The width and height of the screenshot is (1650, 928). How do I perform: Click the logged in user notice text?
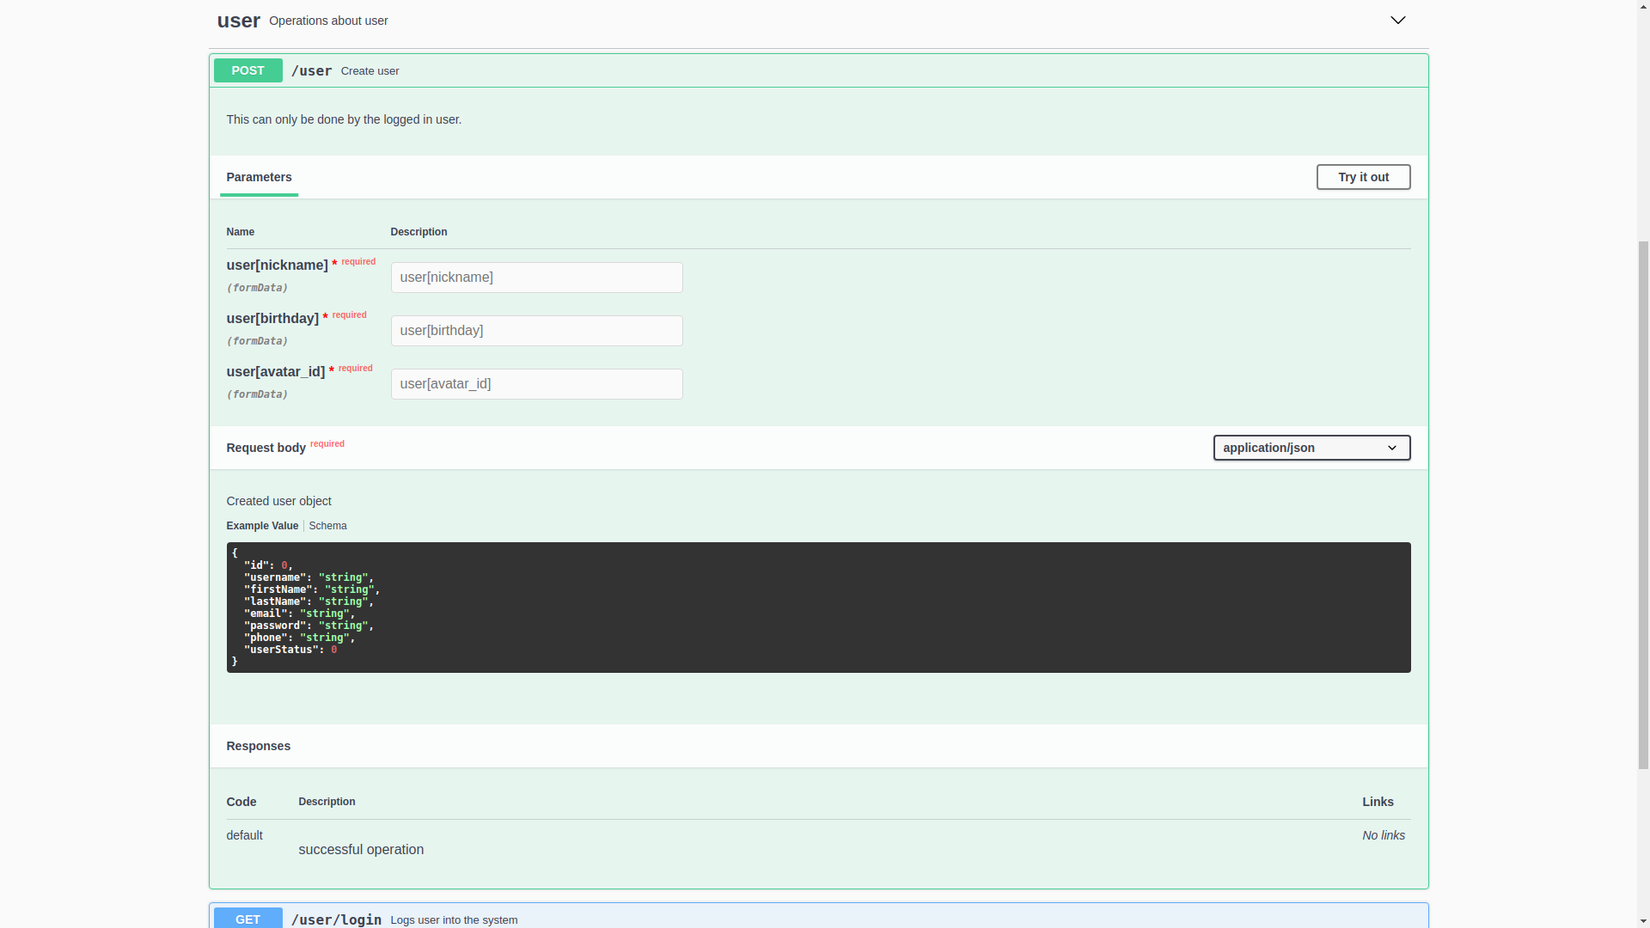(344, 119)
